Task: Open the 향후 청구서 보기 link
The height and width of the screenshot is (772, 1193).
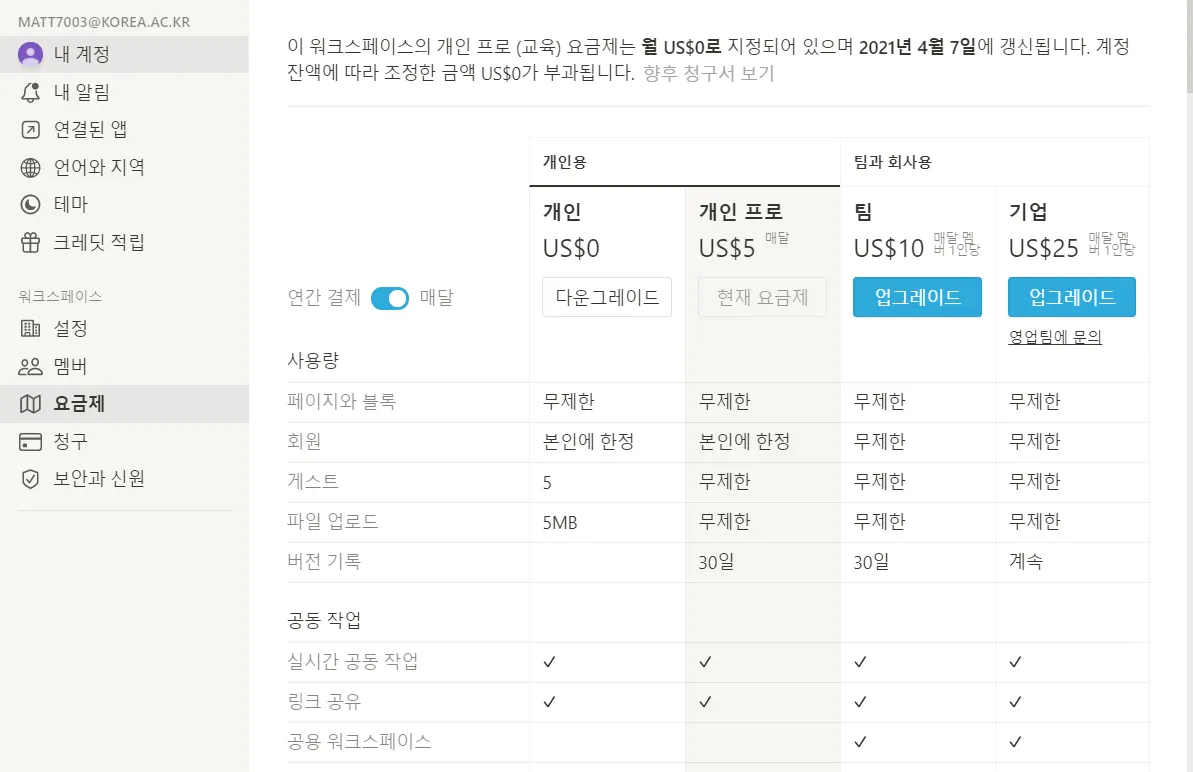Action: pyautogui.click(x=709, y=73)
